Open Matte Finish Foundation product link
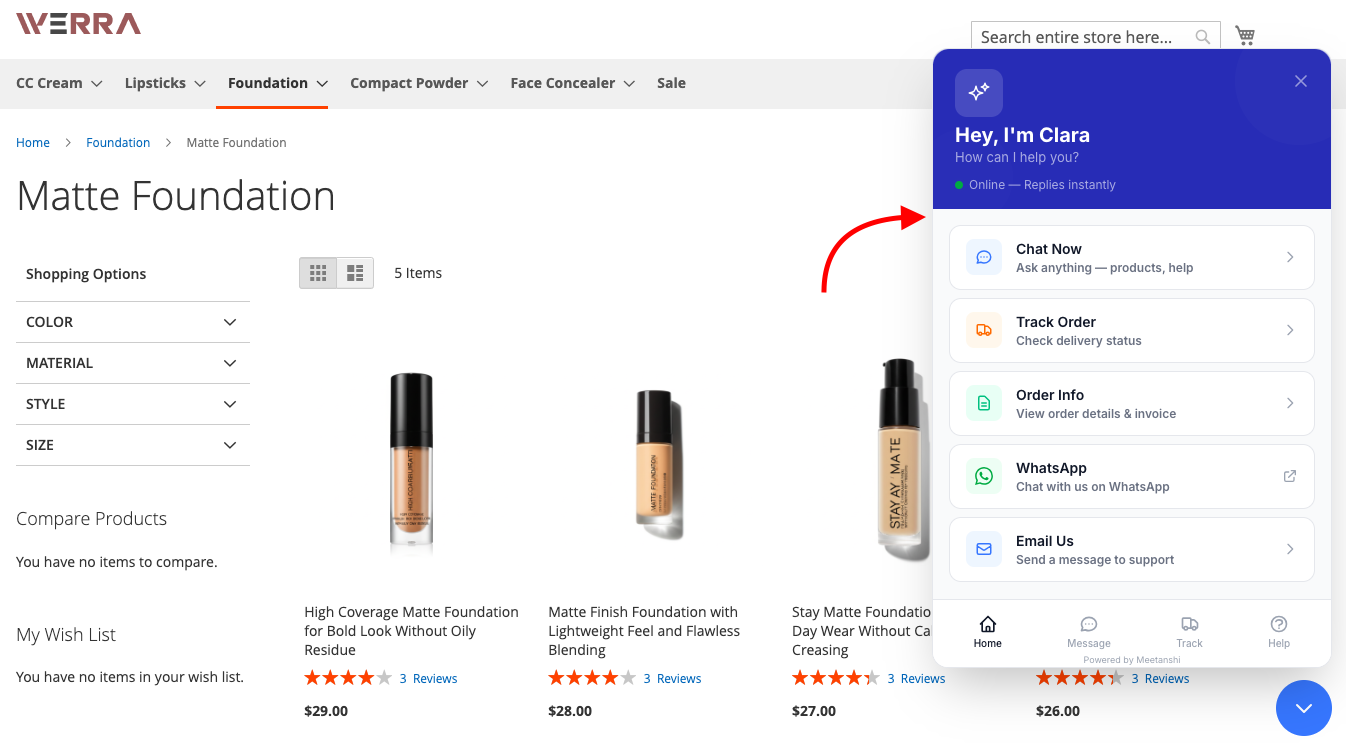 644,631
